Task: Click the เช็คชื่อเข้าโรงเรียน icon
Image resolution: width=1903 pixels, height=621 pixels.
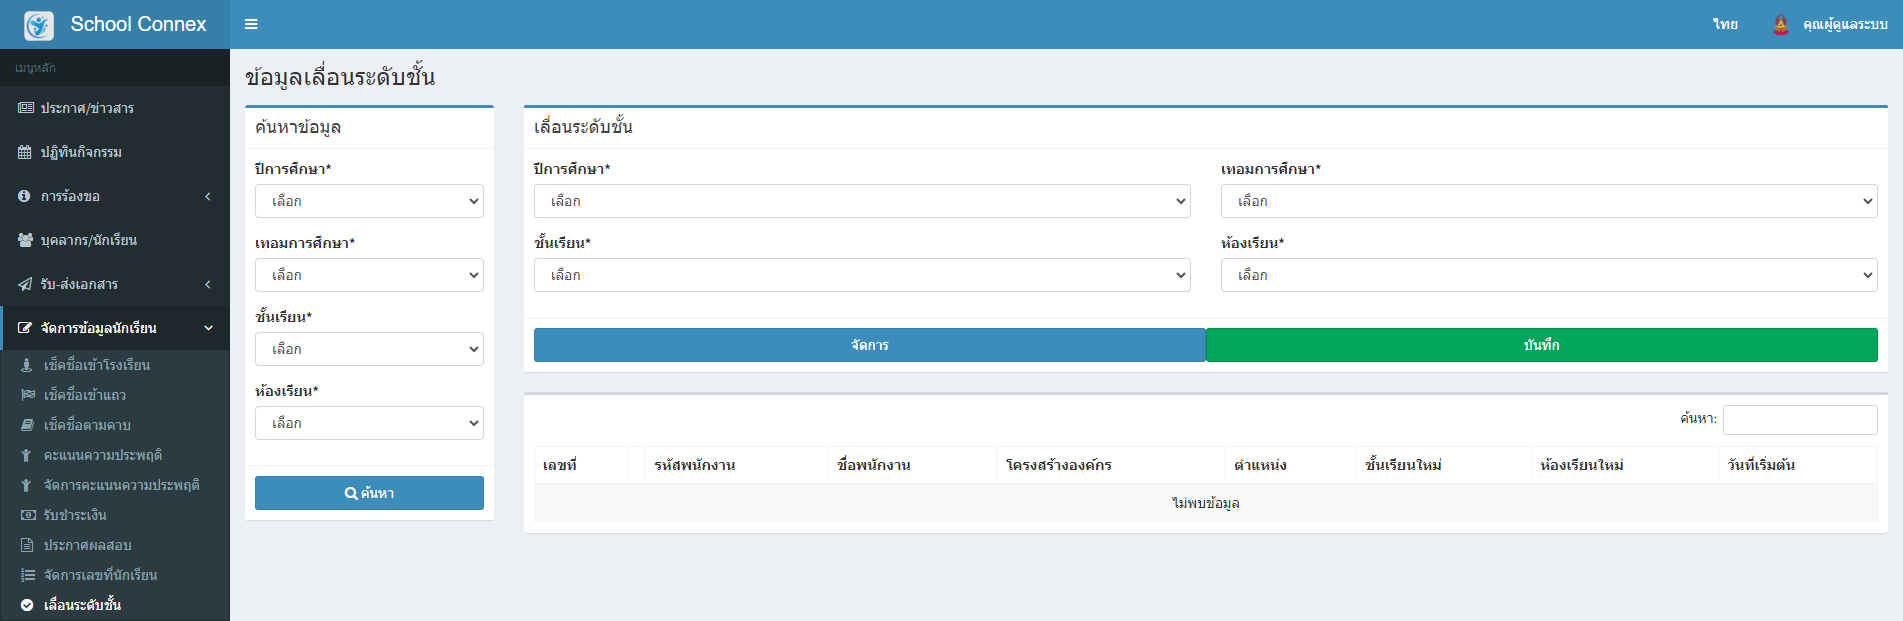Action: pyautogui.click(x=27, y=365)
